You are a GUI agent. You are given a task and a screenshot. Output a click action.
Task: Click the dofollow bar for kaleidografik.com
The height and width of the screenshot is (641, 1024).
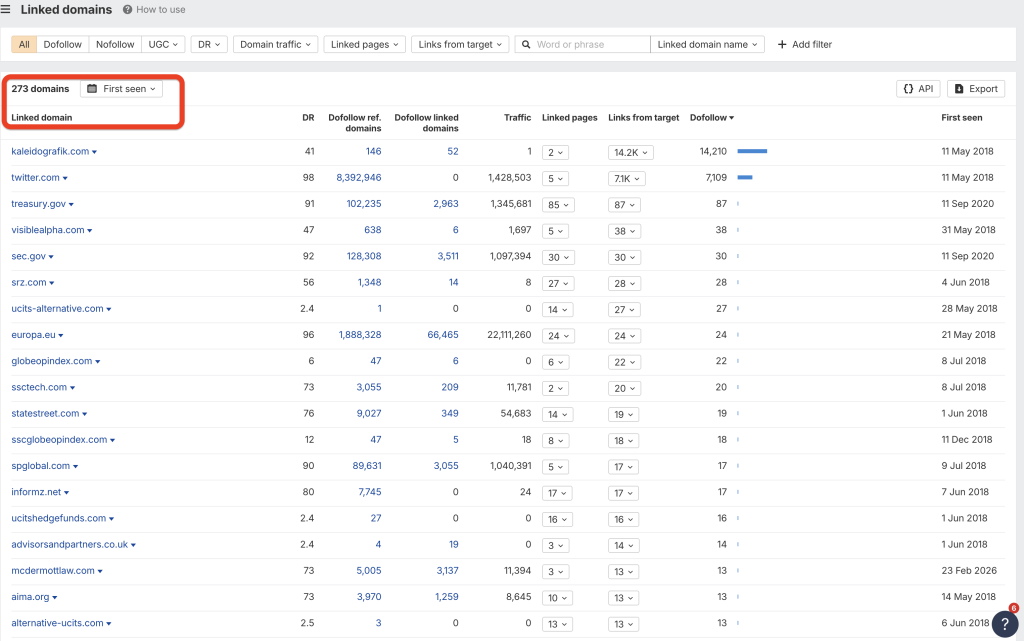point(752,151)
